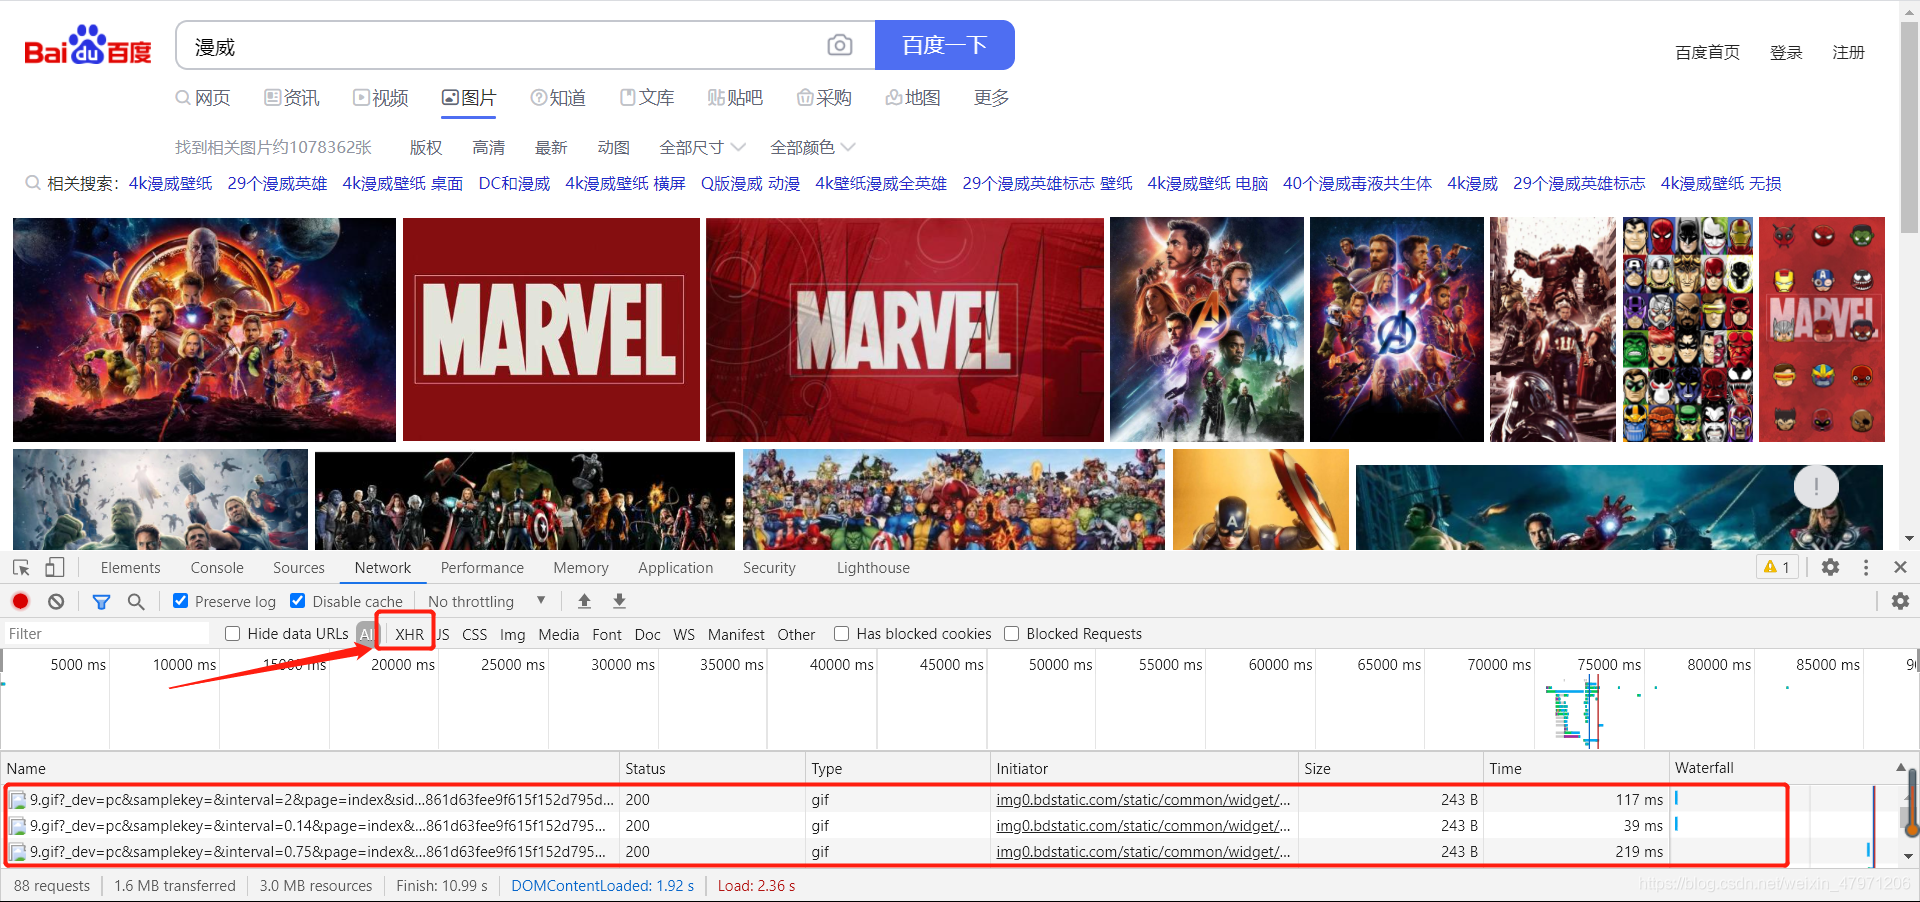The height and width of the screenshot is (902, 1920).
Task: Toggle Disable cache checkbox
Action: tap(298, 601)
